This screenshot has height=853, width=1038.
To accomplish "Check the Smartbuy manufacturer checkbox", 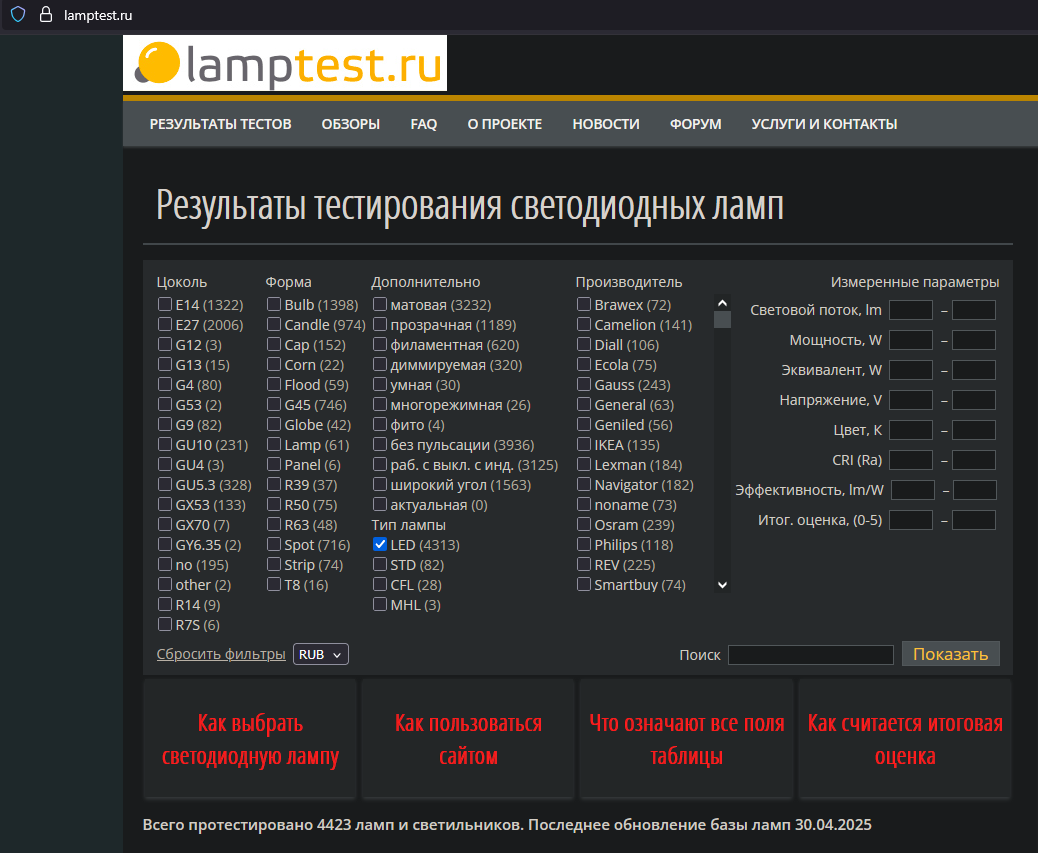I will click(584, 584).
